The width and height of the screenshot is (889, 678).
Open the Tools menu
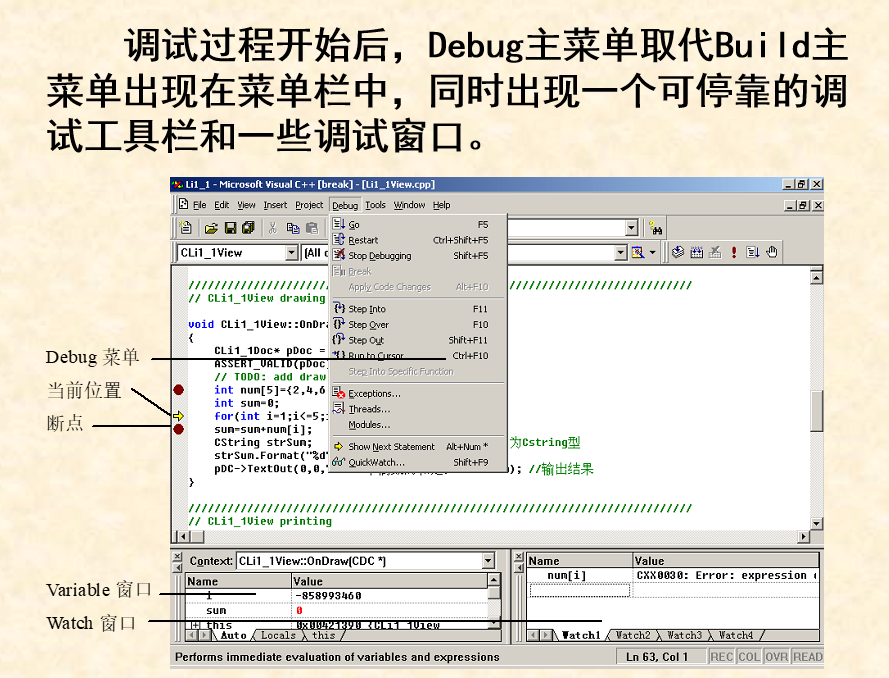pyautogui.click(x=375, y=205)
